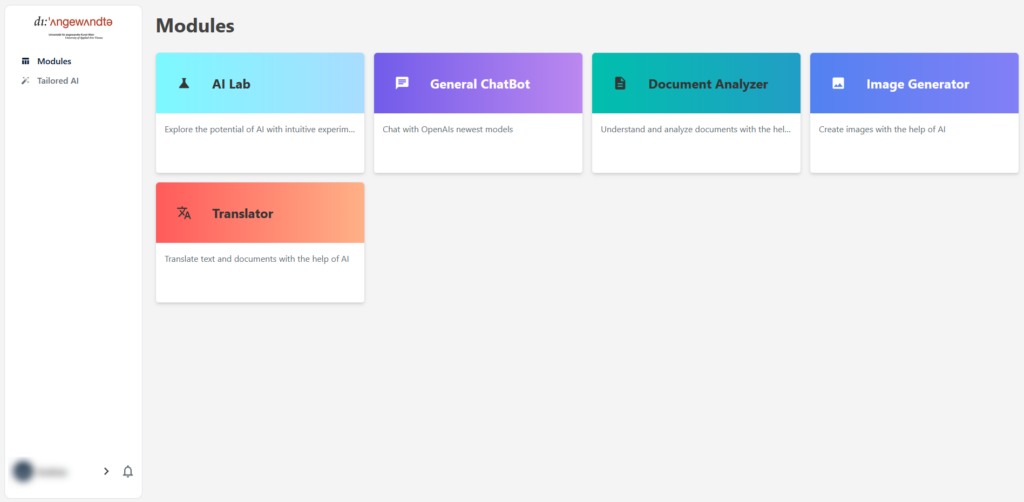Click the language icon on Translator card

184,213
